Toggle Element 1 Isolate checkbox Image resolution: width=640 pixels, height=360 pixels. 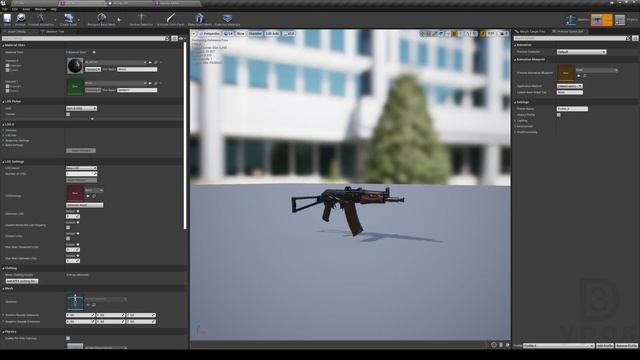coord(7,91)
